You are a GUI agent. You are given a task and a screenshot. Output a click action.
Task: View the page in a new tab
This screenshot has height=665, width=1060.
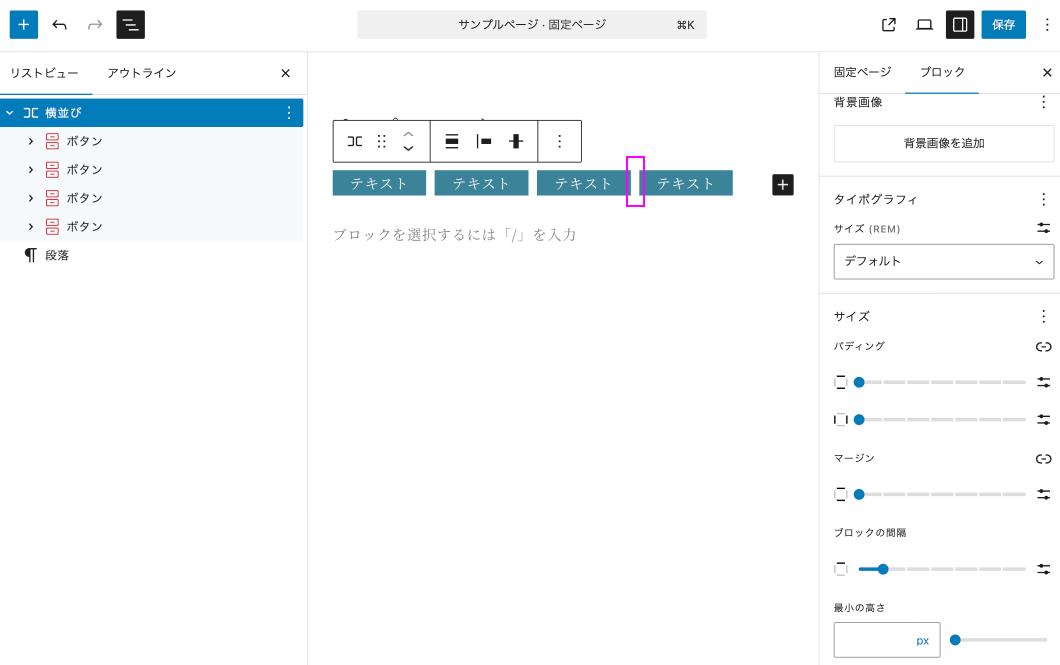888,25
